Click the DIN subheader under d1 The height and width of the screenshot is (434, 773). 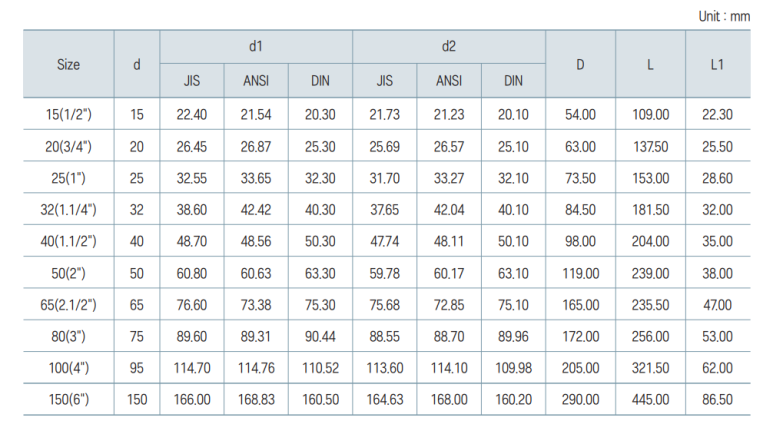tap(320, 81)
